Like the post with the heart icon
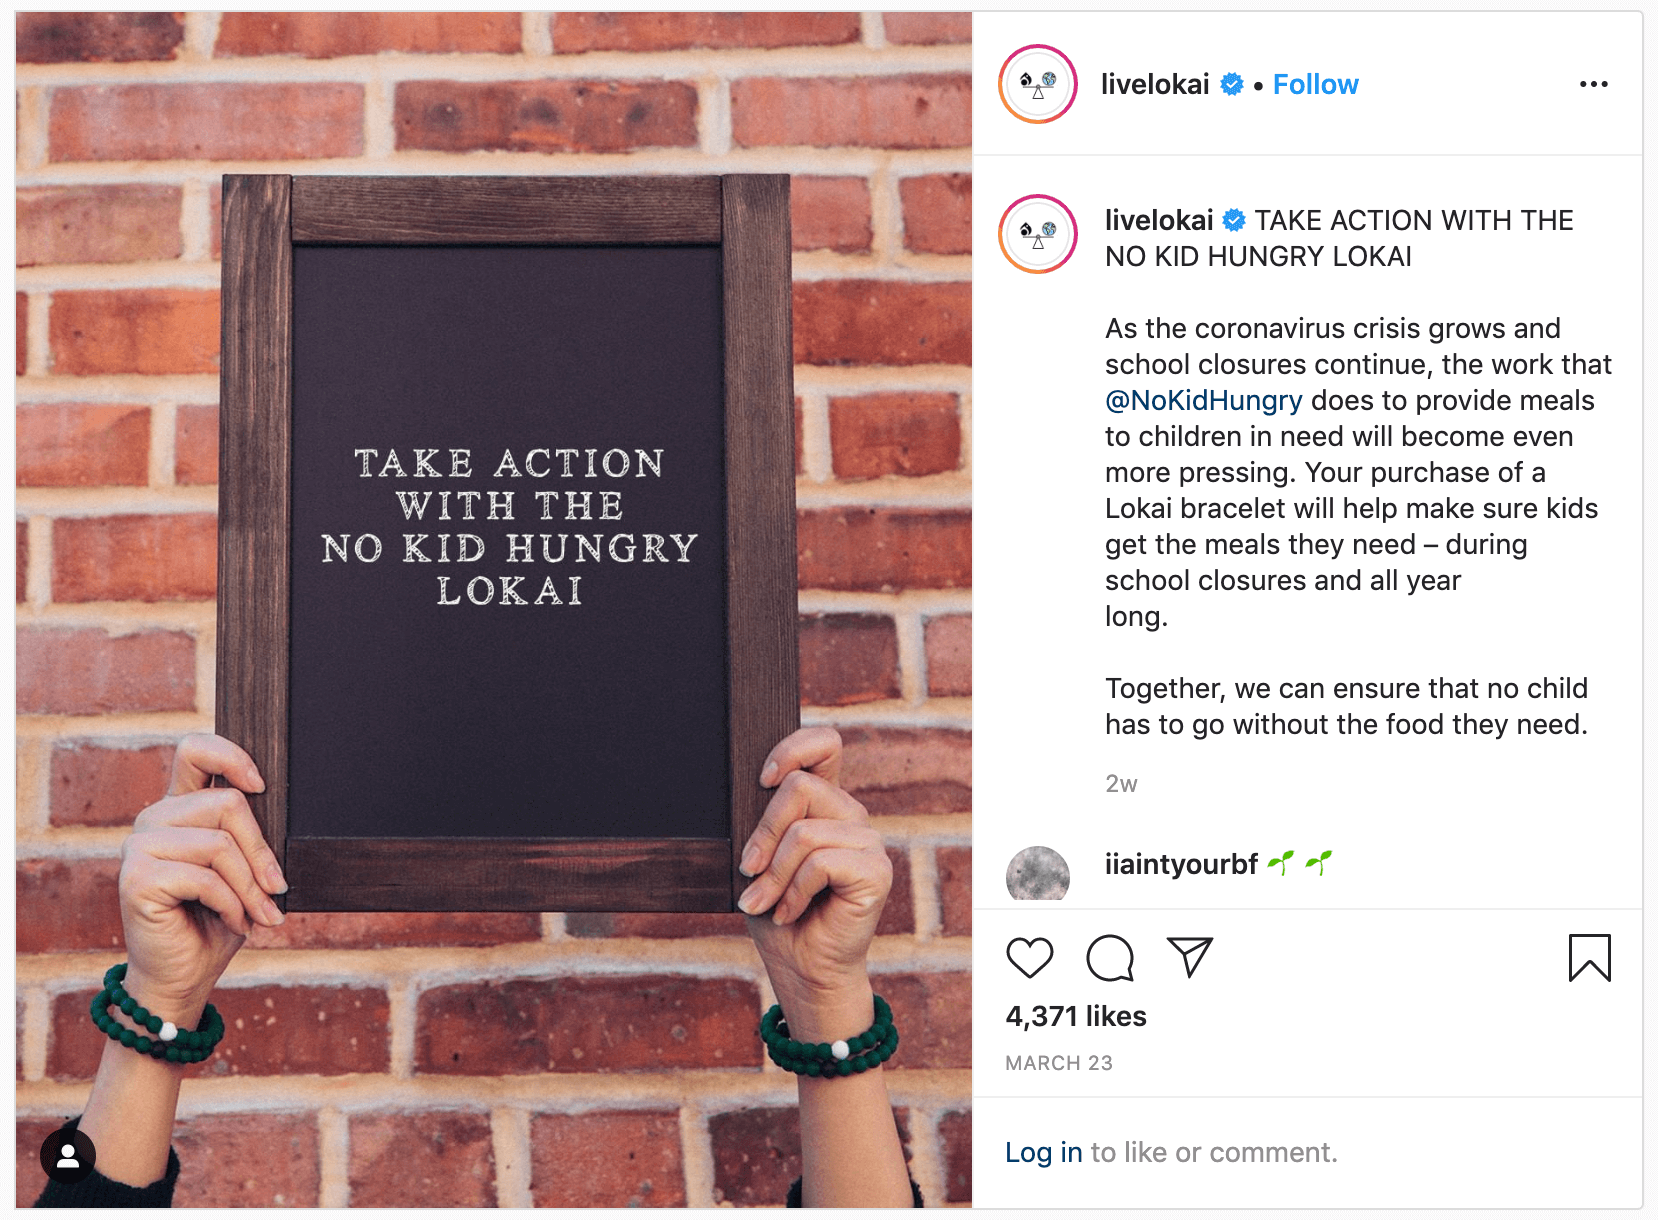1658x1220 pixels. (1029, 958)
